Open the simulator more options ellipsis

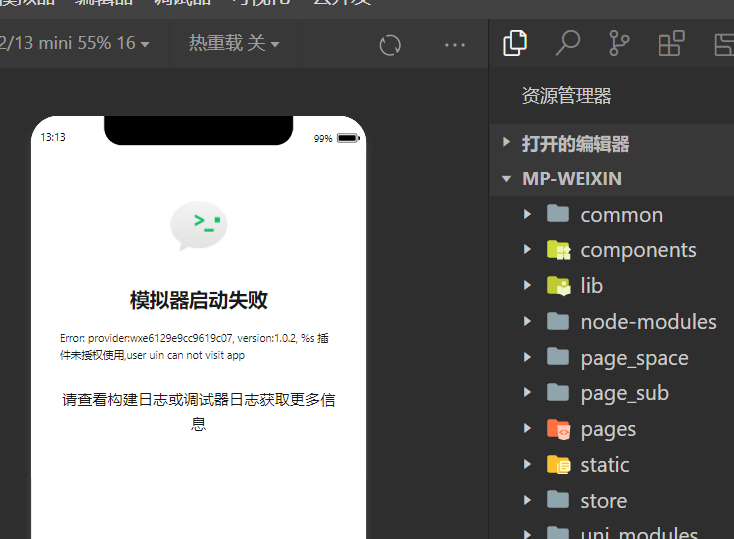pos(455,45)
